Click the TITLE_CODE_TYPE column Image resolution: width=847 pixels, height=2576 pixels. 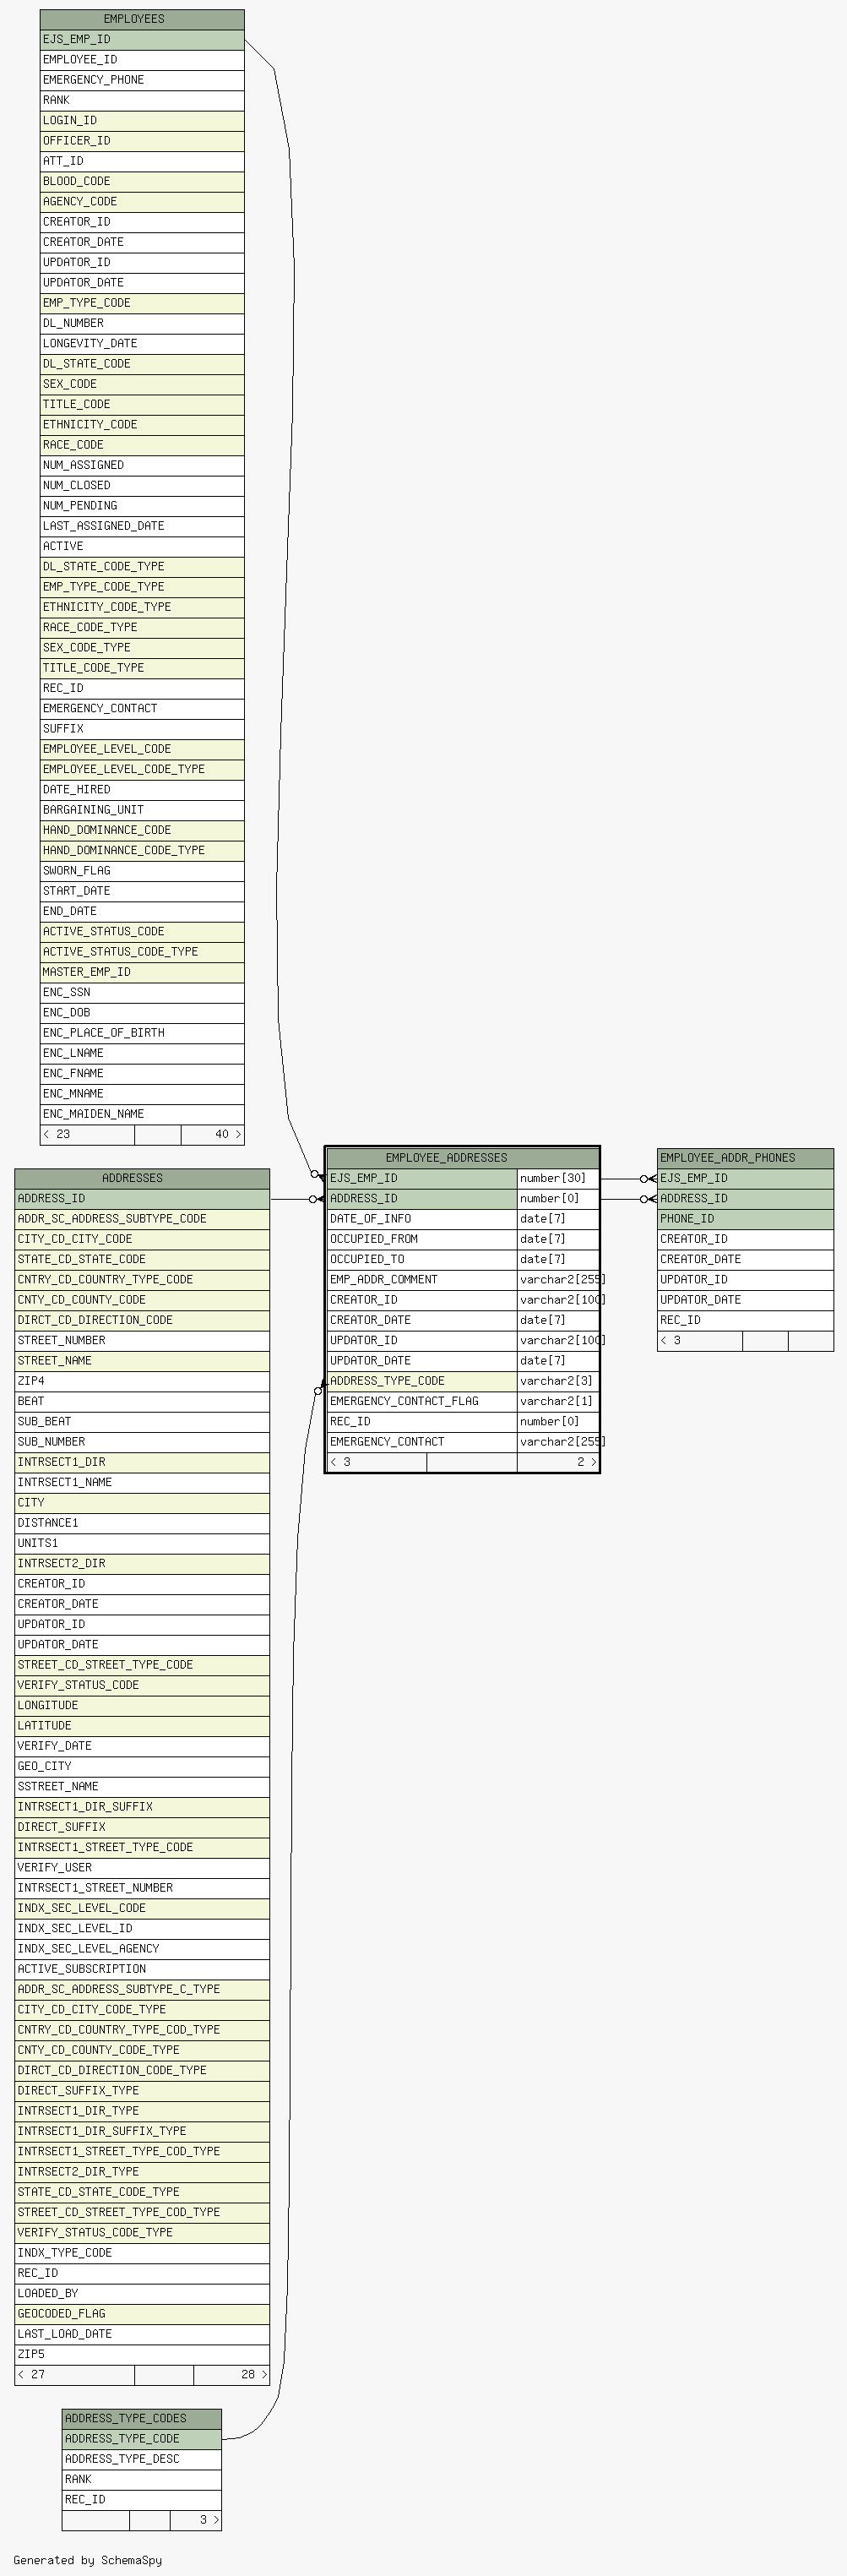click(x=142, y=668)
